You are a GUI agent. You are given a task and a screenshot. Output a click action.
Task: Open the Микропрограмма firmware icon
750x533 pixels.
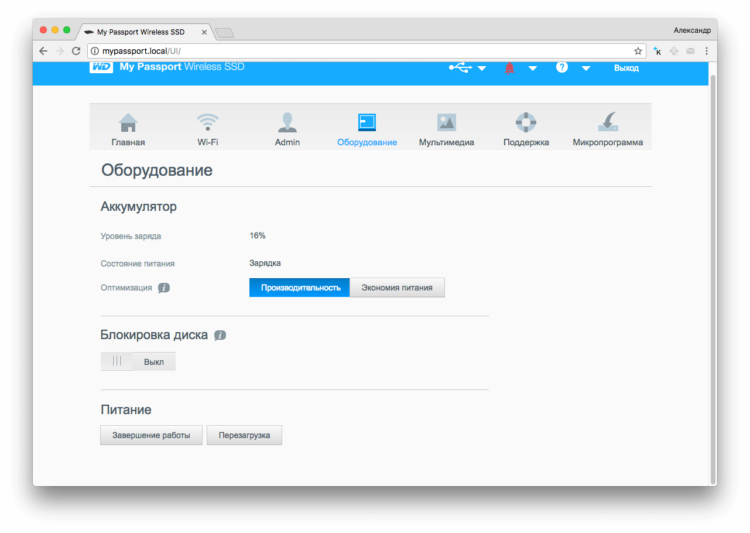point(607,129)
